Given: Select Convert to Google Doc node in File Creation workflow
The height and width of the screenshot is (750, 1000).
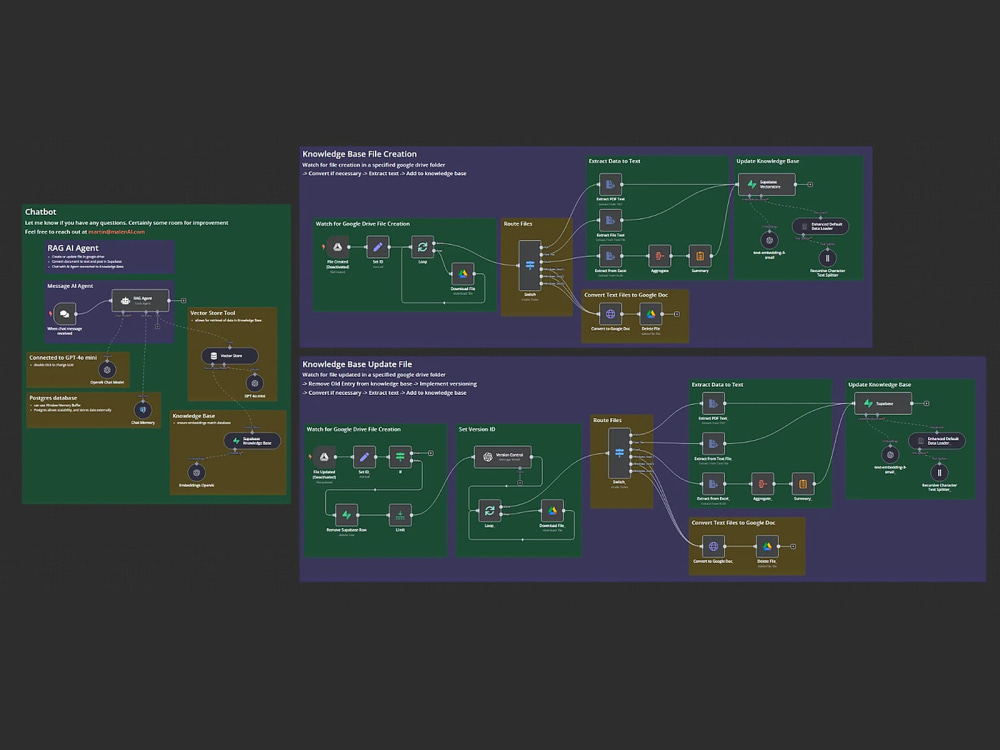Looking at the screenshot, I should (610, 314).
